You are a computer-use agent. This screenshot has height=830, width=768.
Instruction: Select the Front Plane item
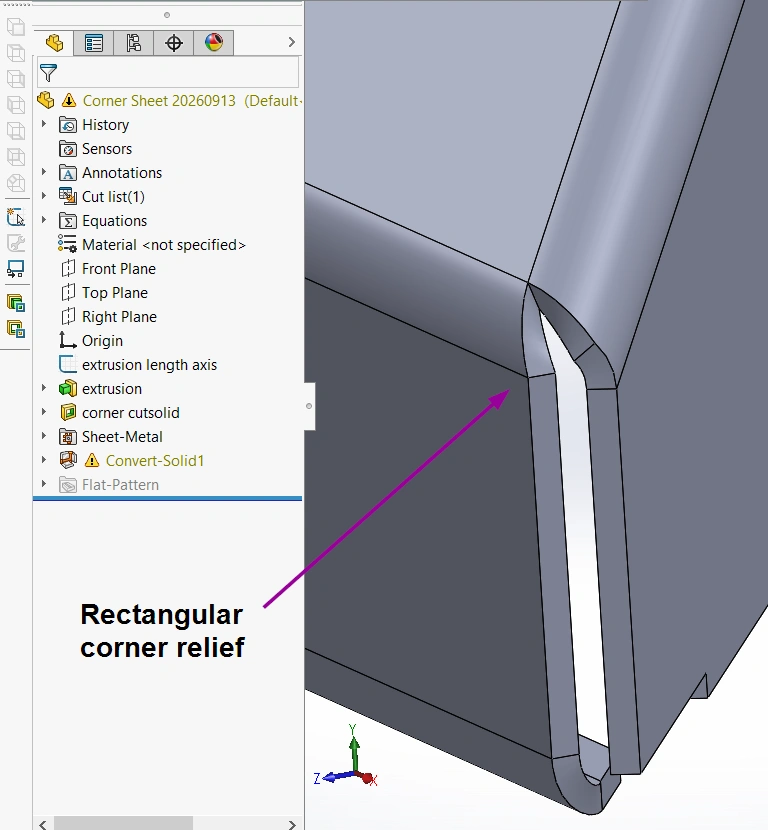tap(119, 269)
